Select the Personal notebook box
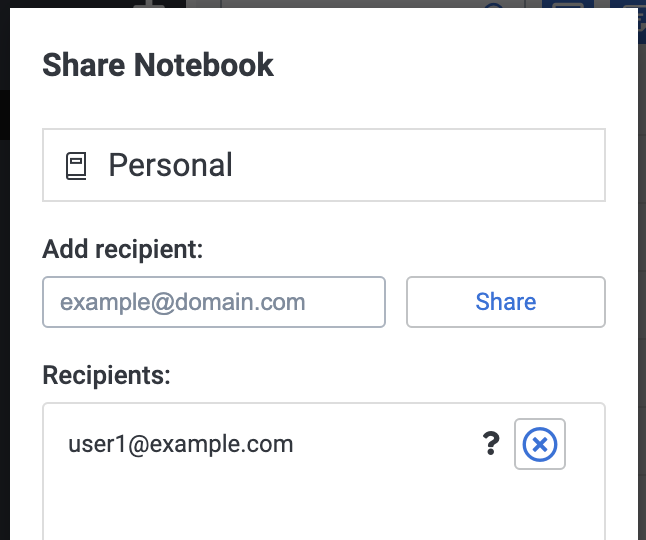The height and width of the screenshot is (540, 646). click(x=324, y=165)
